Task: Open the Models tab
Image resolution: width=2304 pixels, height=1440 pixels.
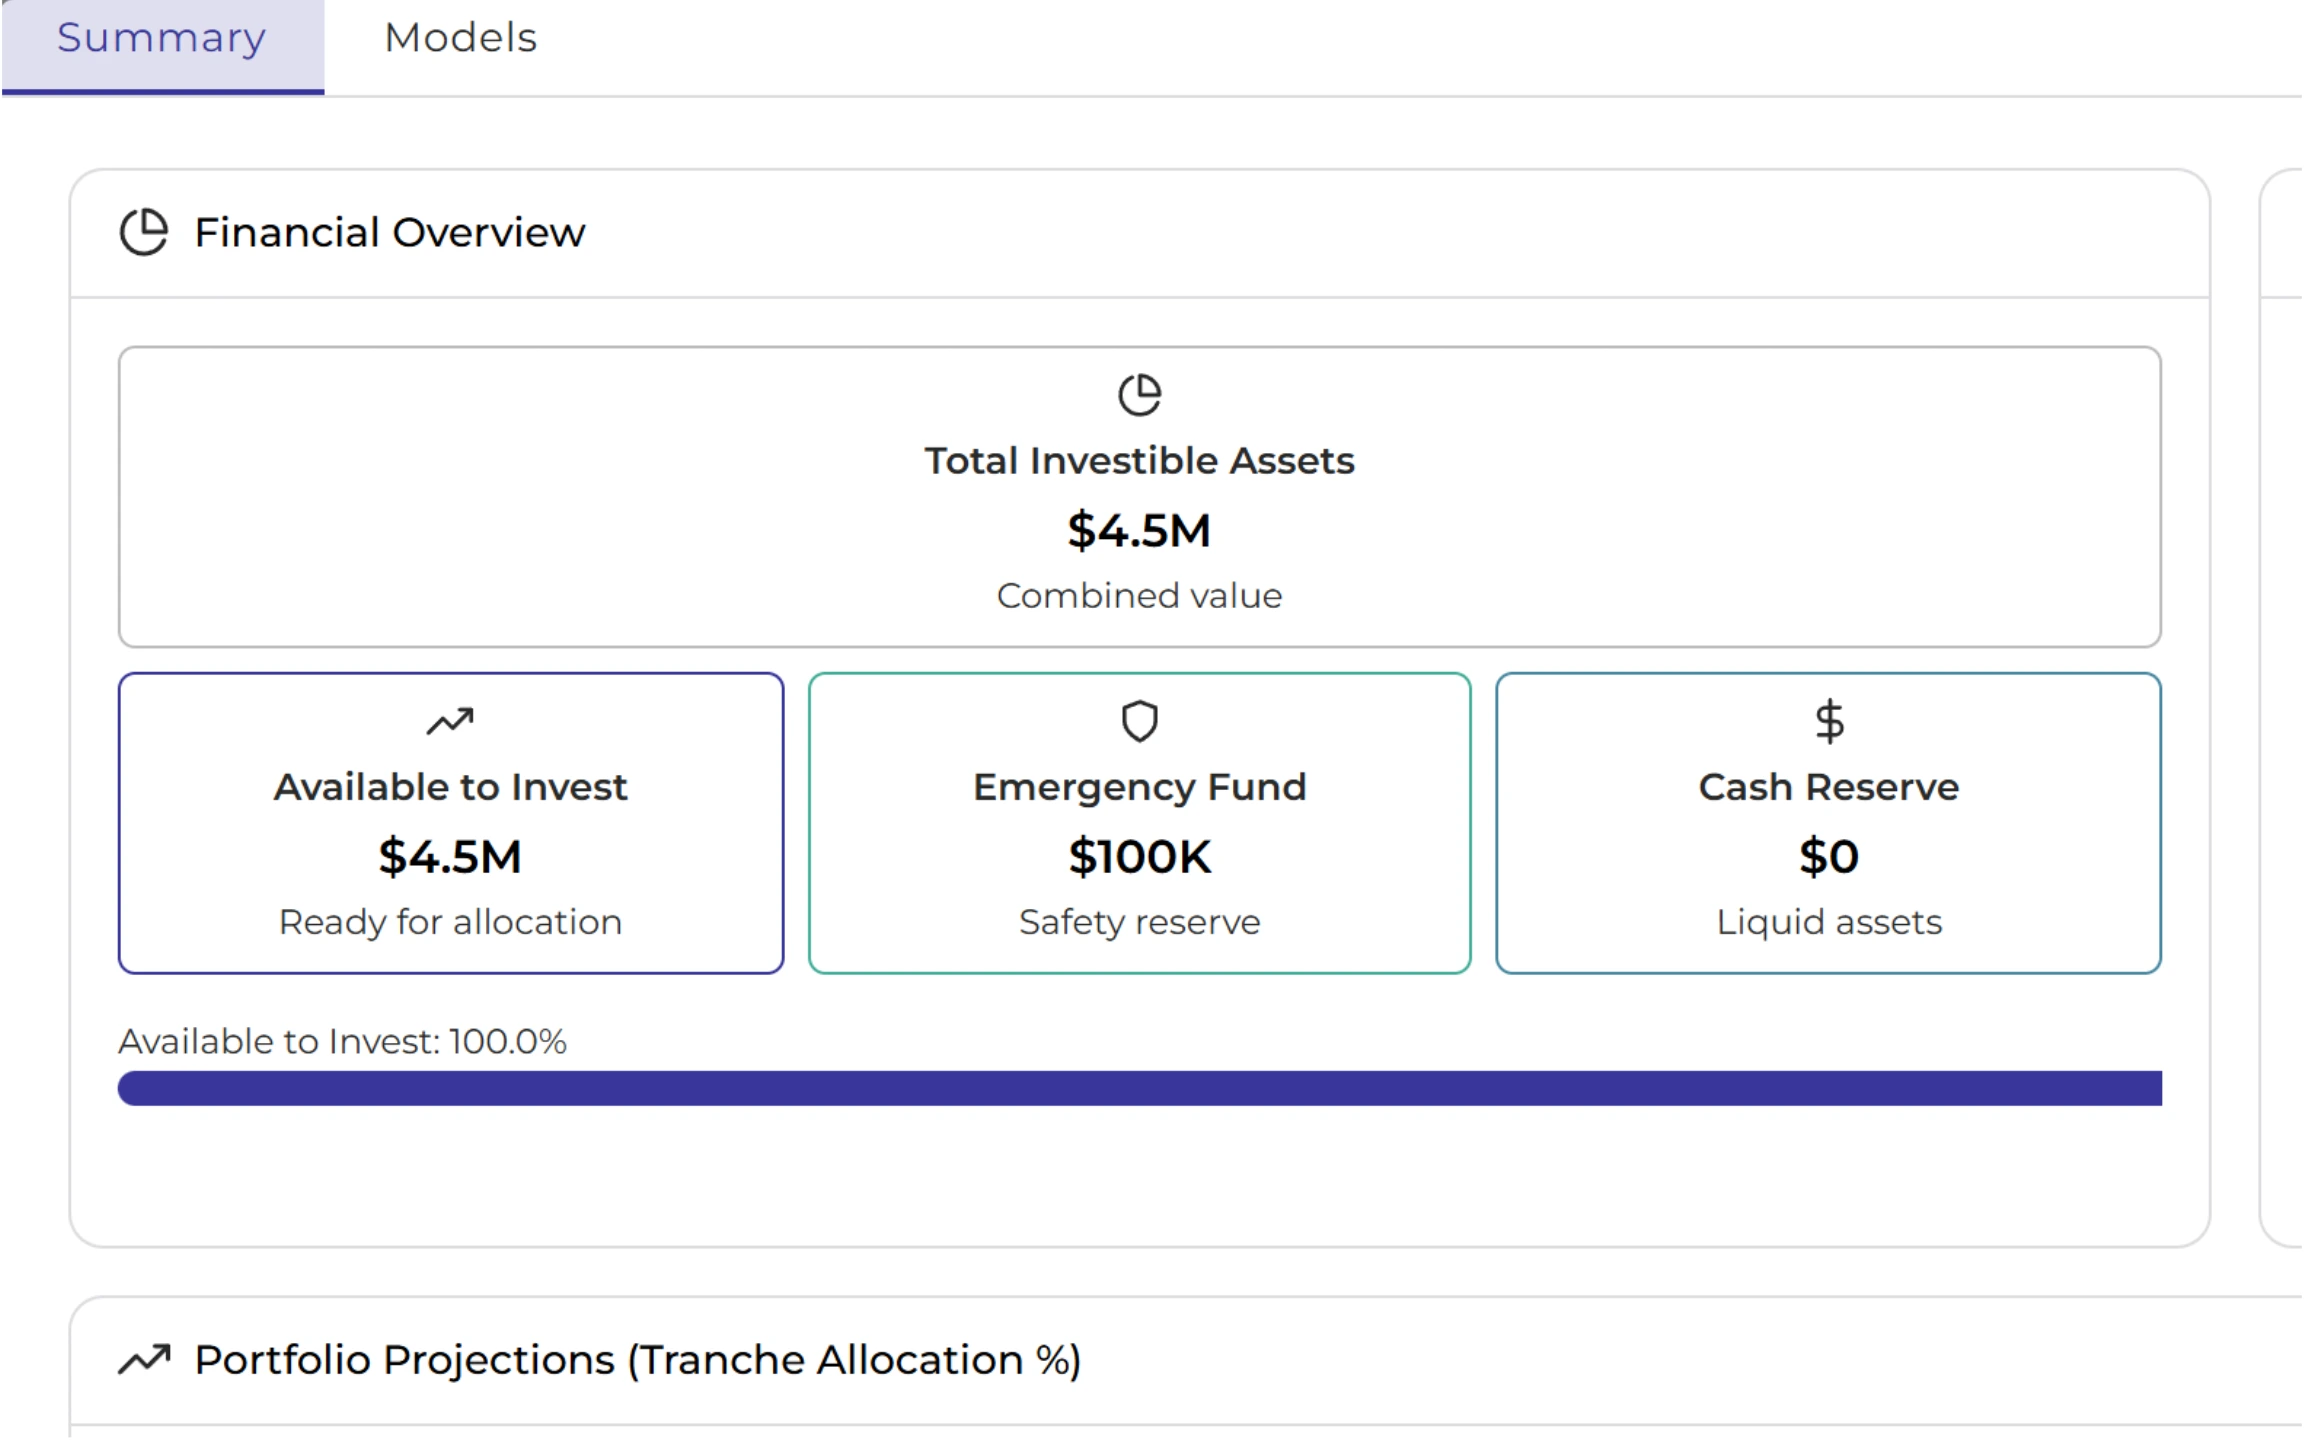Action: 461,38
